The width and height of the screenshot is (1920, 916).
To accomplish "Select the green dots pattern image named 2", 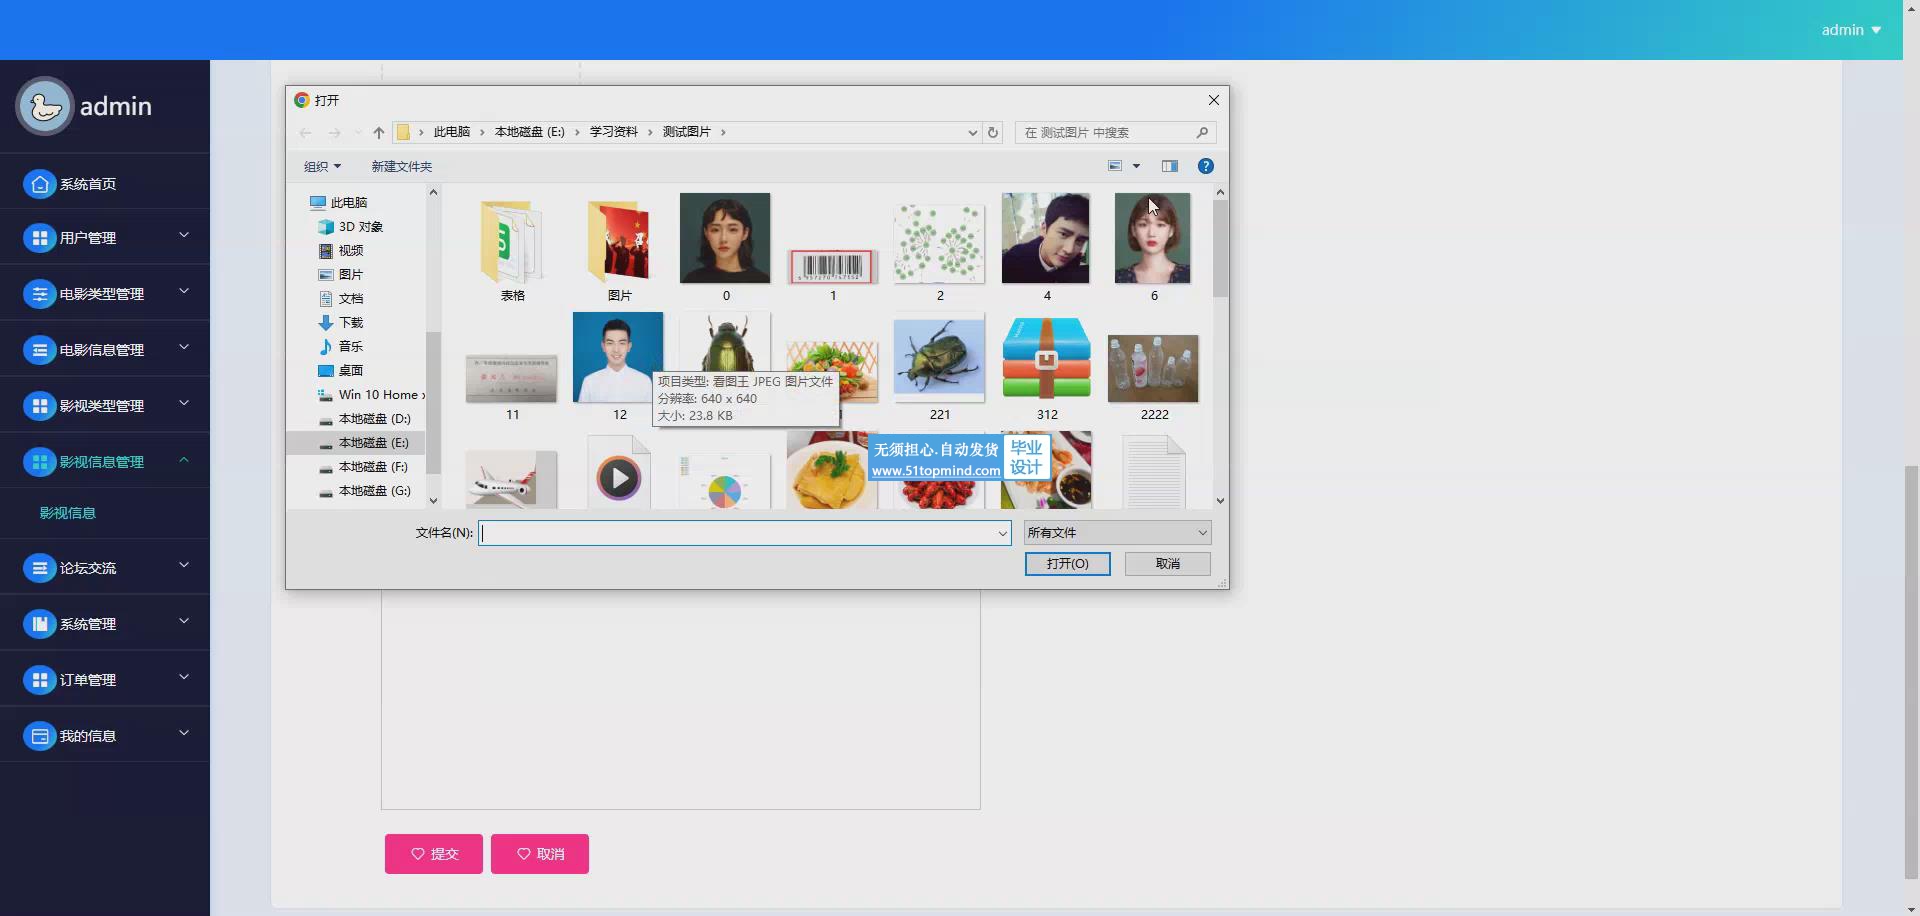I will [939, 243].
